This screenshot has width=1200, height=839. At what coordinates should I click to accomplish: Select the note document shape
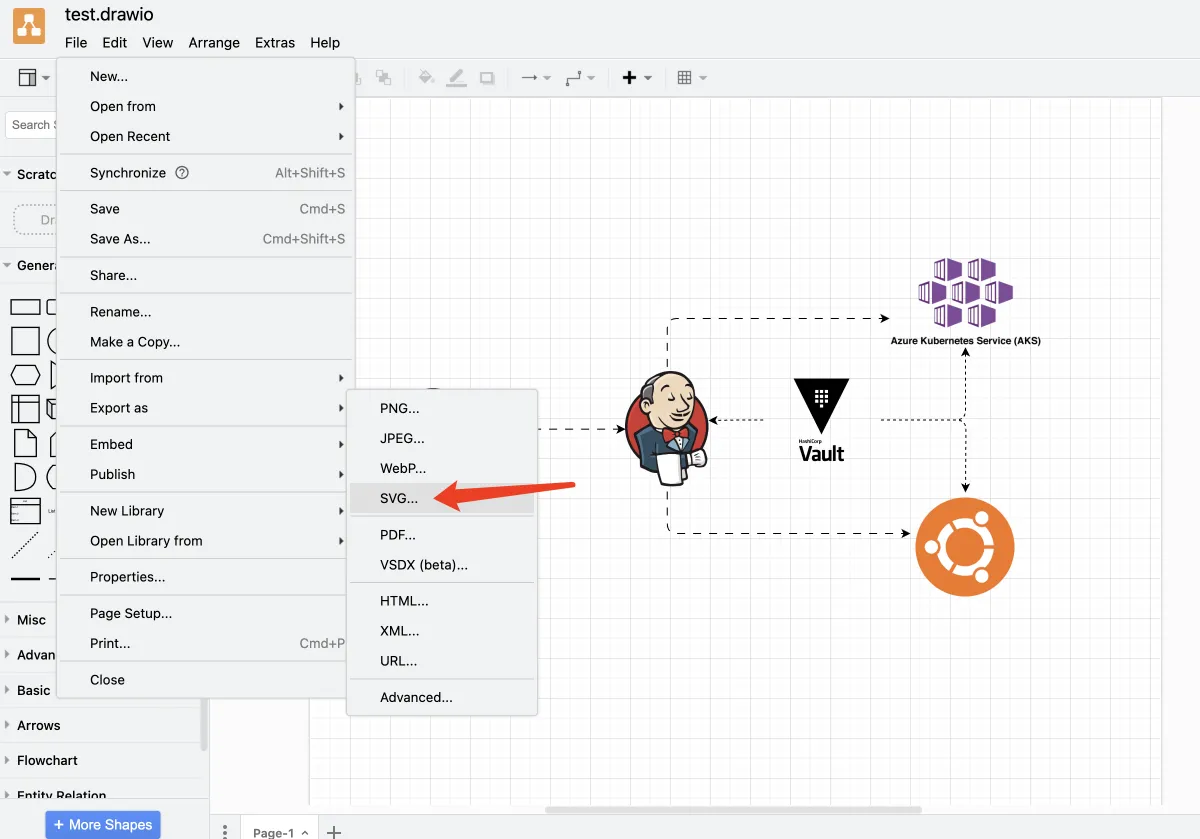click(x=25, y=442)
